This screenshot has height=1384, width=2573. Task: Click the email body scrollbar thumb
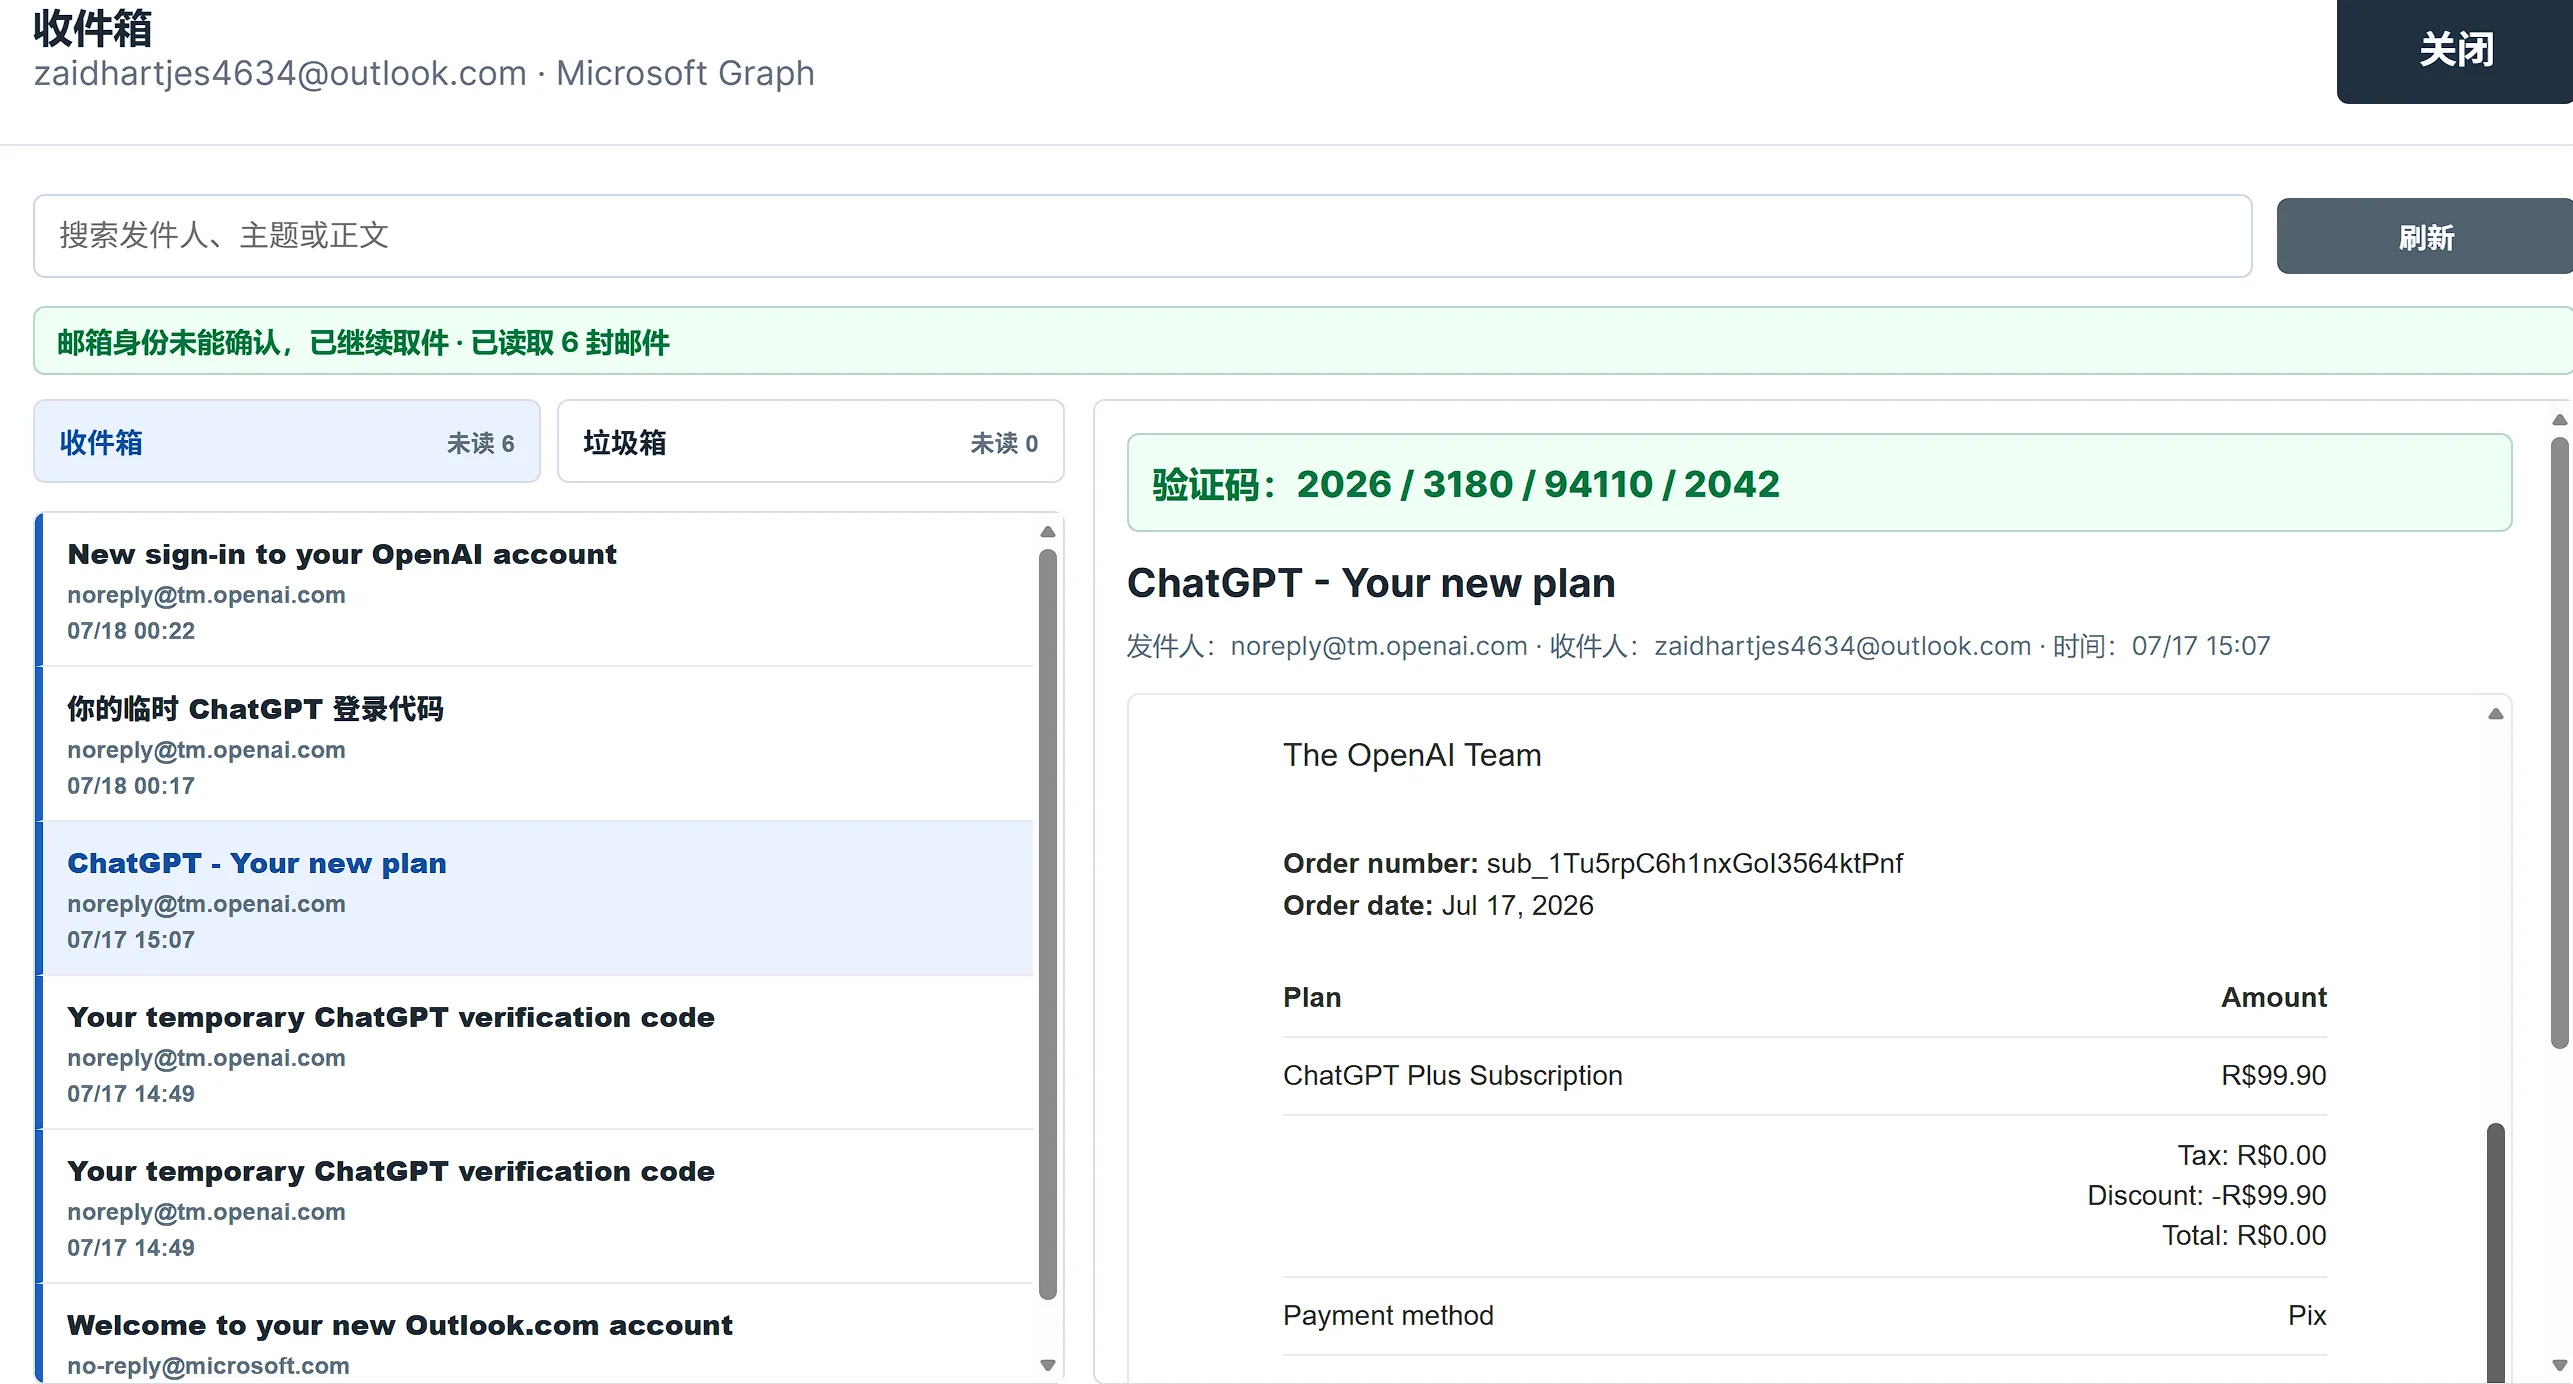click(2496, 1253)
